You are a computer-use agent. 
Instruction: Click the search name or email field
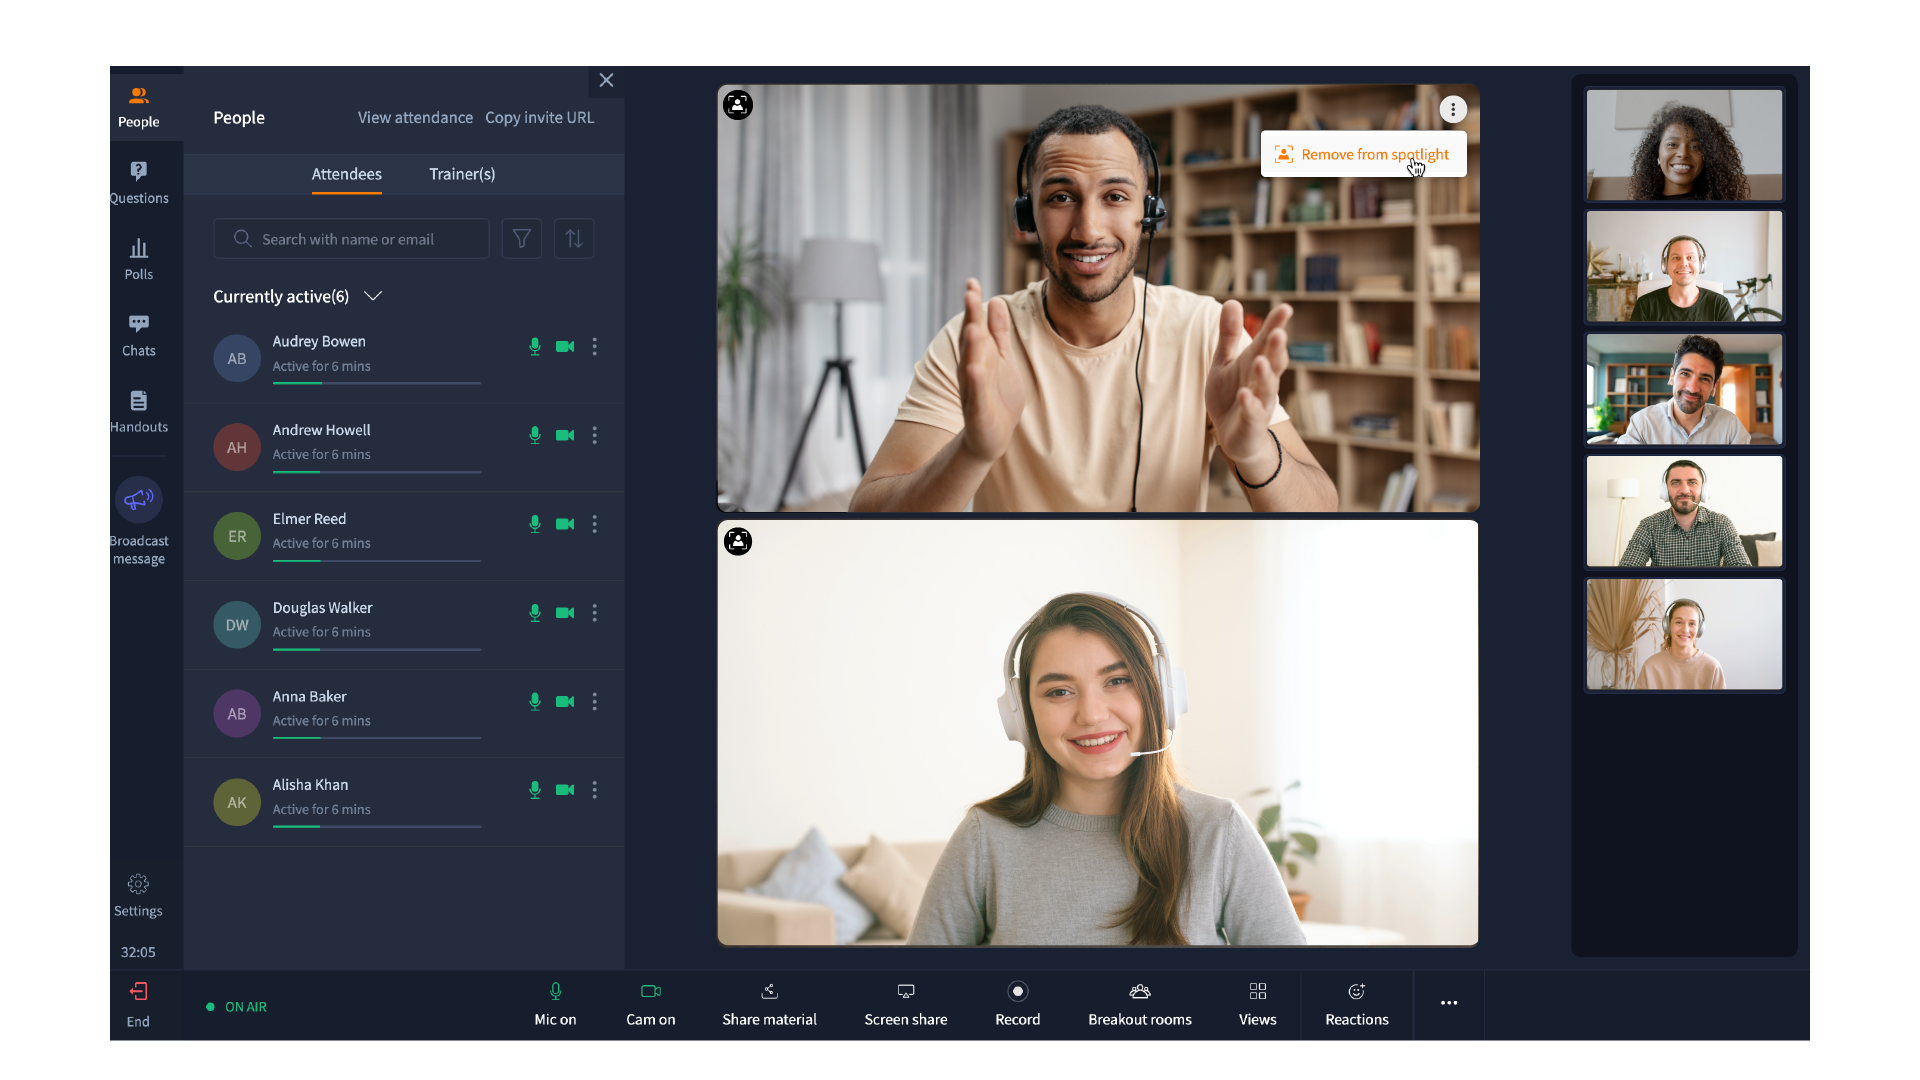point(351,239)
